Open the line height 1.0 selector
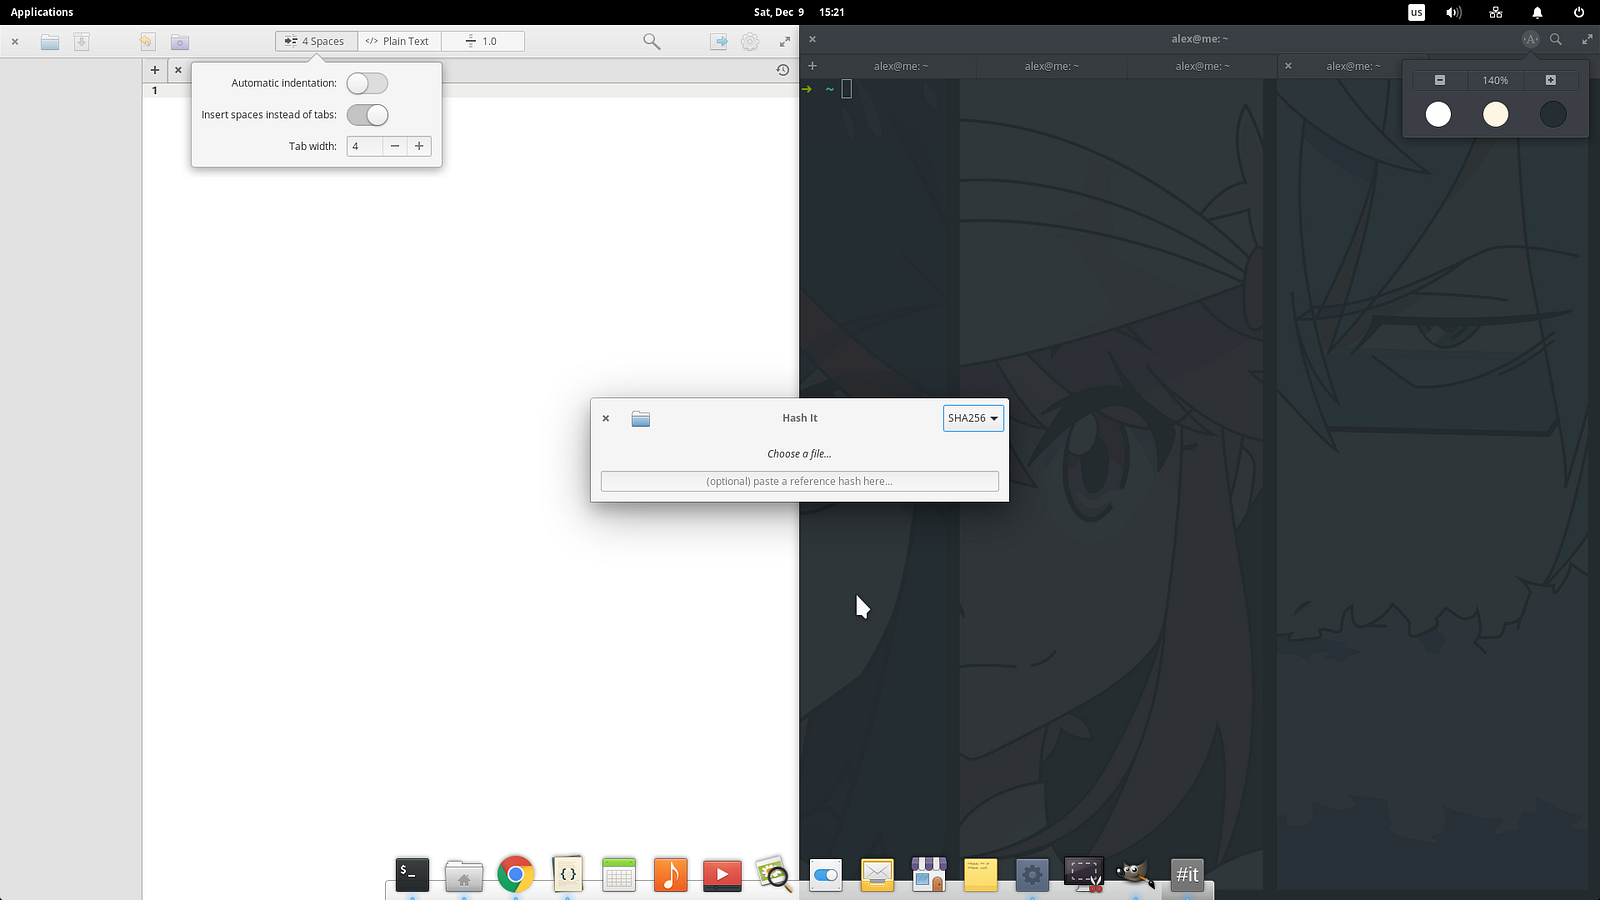Image resolution: width=1600 pixels, height=900 pixels. pos(482,41)
